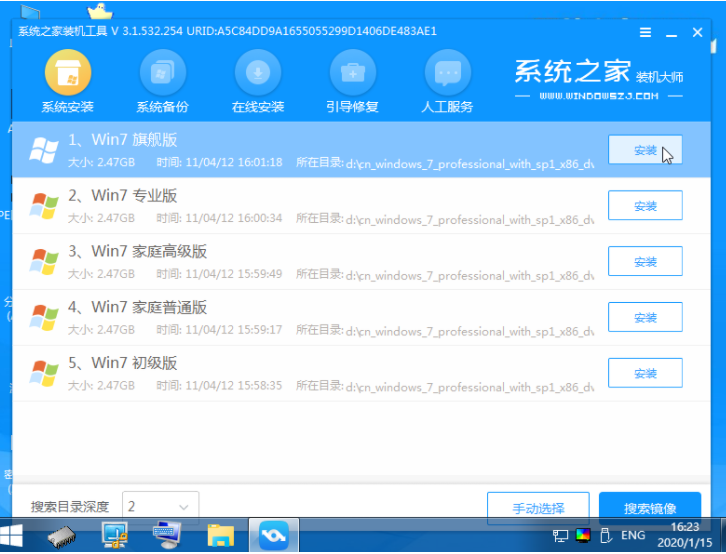The width and height of the screenshot is (726, 554).
Task: Open the clock showing 16:23
Action: (684, 535)
